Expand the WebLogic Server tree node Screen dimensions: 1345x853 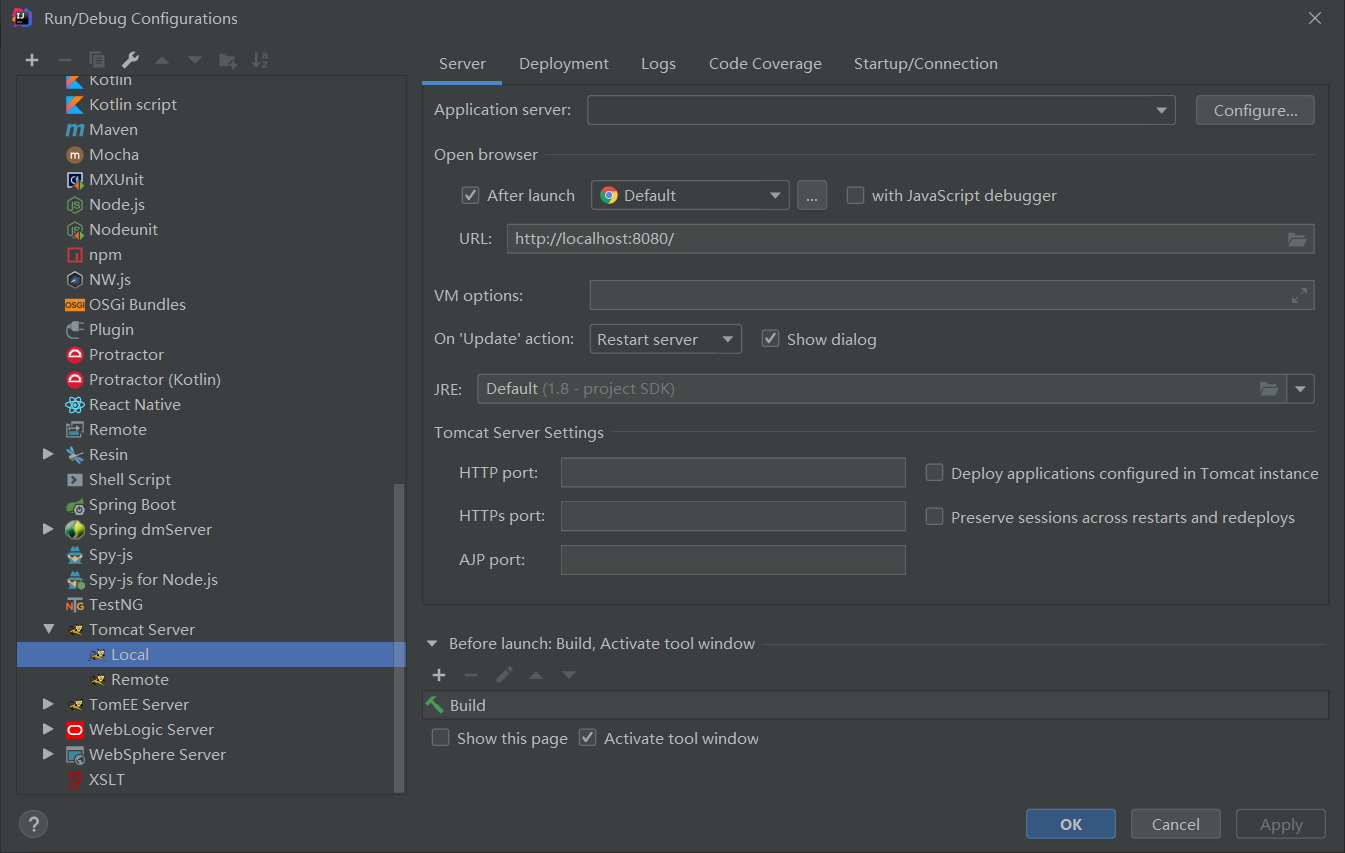(48, 729)
